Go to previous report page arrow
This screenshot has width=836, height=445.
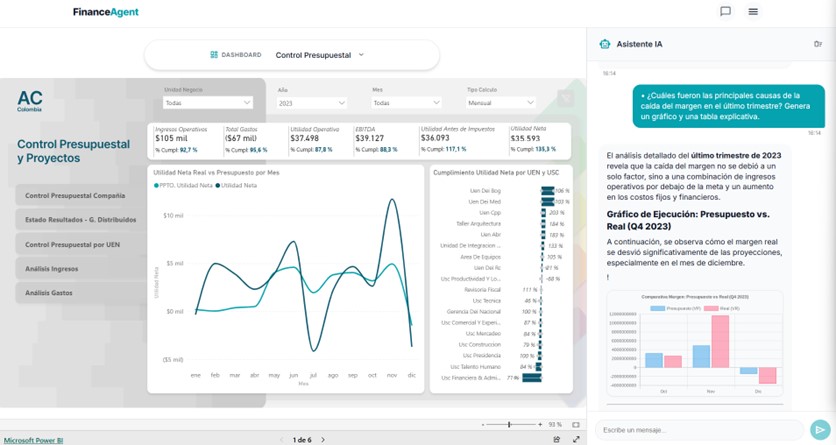pyautogui.click(x=282, y=439)
